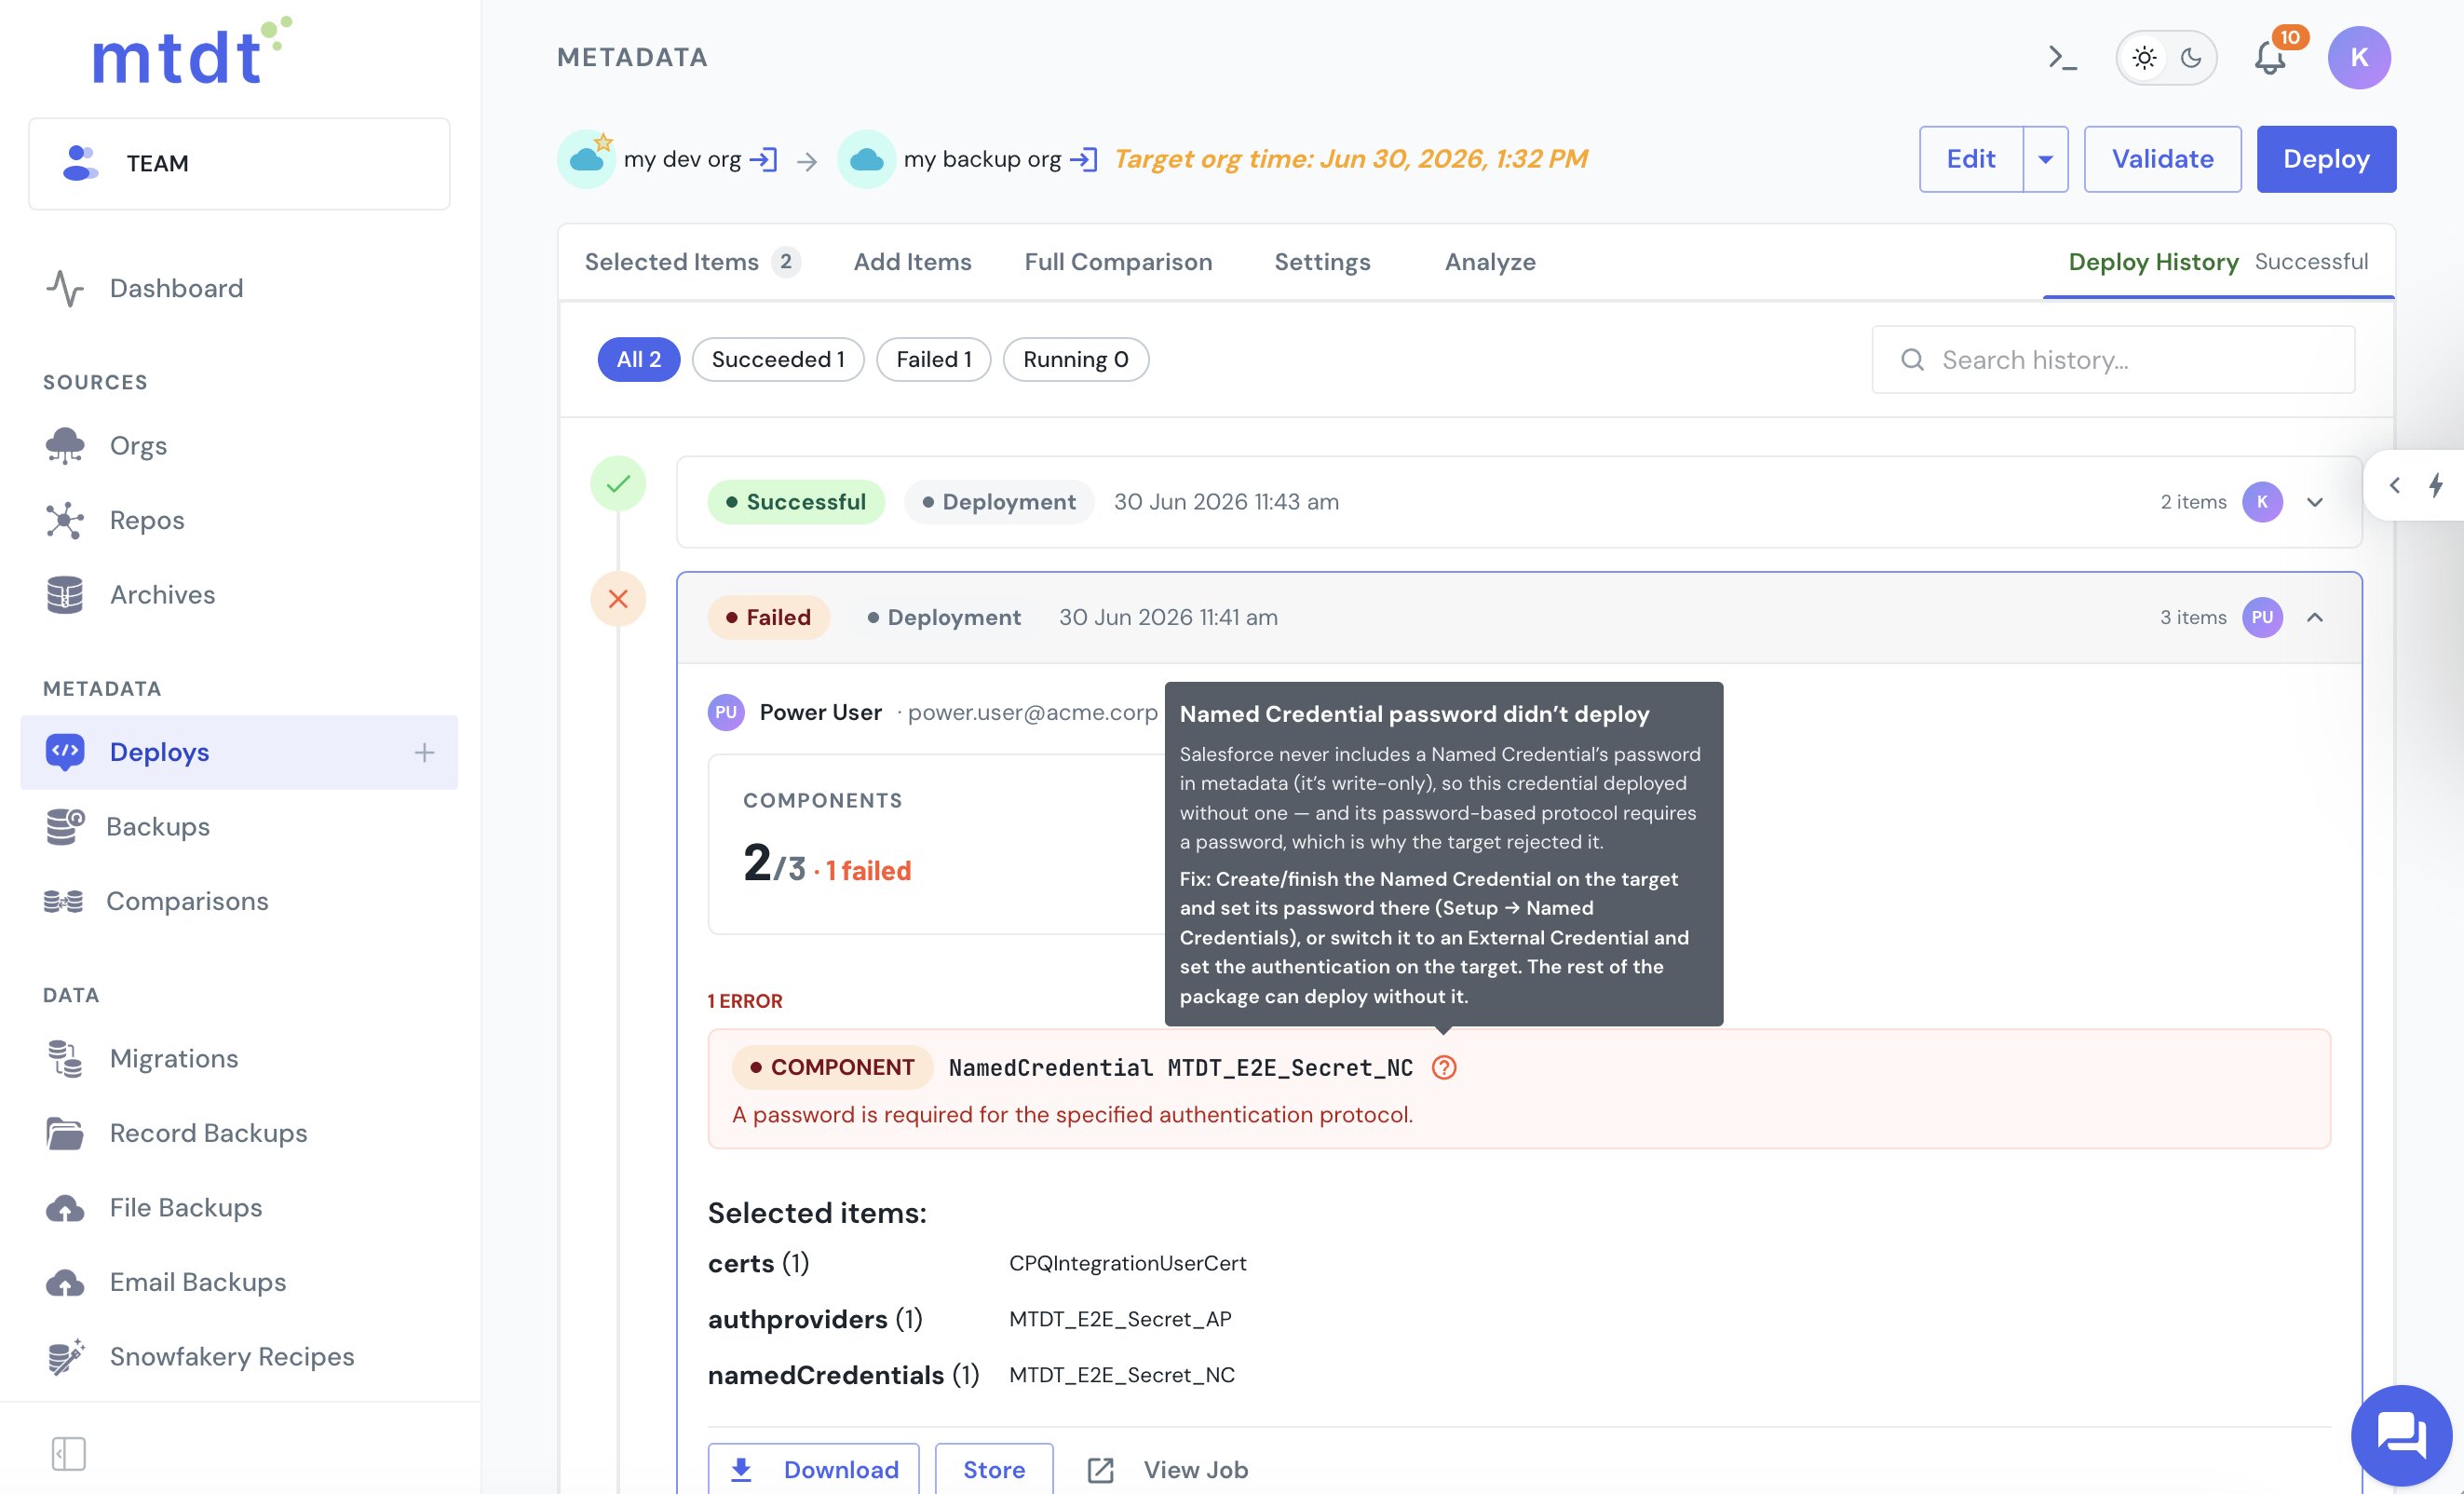Open my backup org login arrow
The width and height of the screenshot is (2464, 1494).
pyautogui.click(x=1083, y=159)
